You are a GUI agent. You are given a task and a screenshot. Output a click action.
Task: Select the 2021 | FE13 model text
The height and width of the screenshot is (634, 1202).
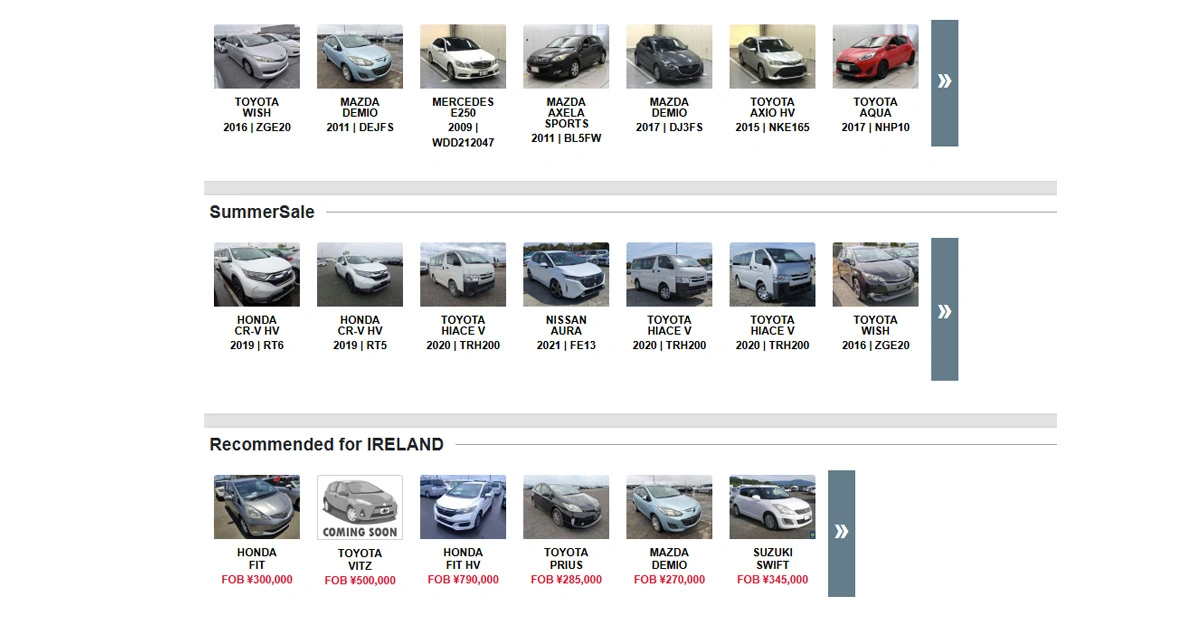pos(566,346)
